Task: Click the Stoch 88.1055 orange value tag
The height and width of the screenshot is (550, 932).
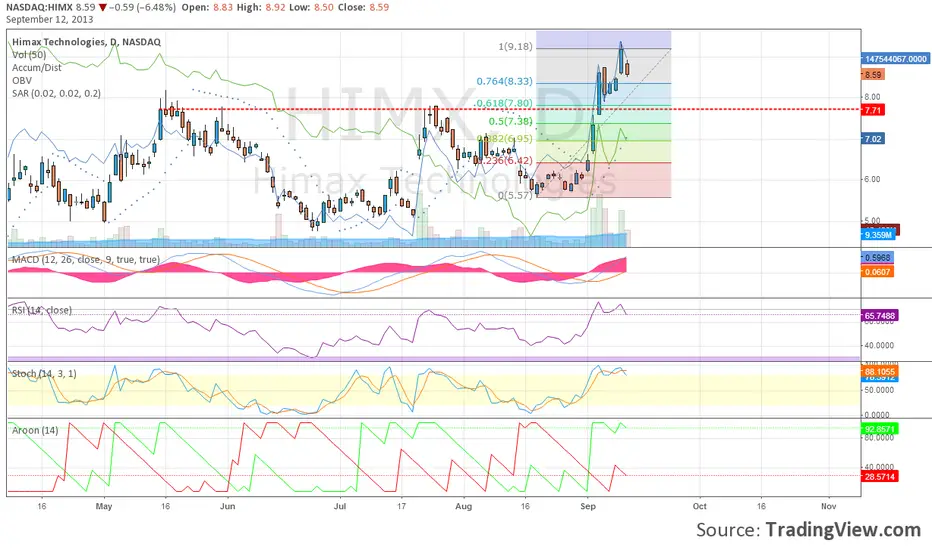Action: point(880,372)
